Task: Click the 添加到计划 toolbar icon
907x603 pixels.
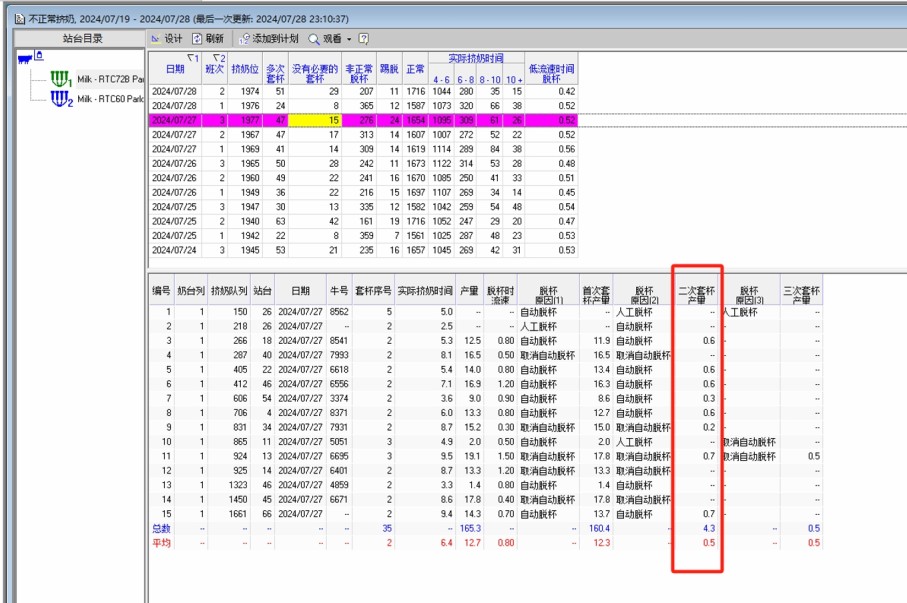Action: pyautogui.click(x=245, y=38)
